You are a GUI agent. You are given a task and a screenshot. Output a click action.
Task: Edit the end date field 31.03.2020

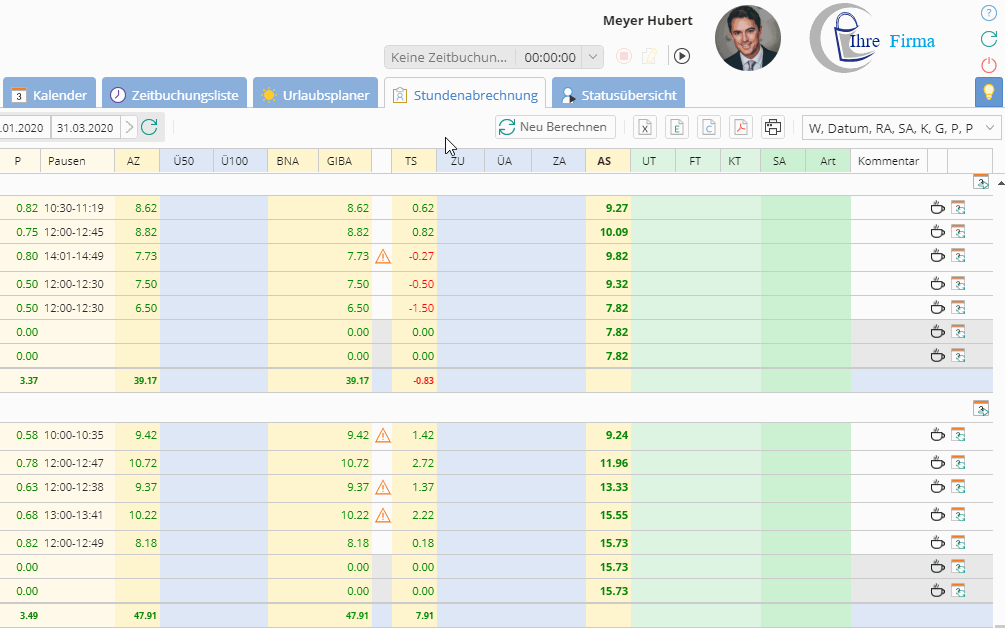point(86,127)
